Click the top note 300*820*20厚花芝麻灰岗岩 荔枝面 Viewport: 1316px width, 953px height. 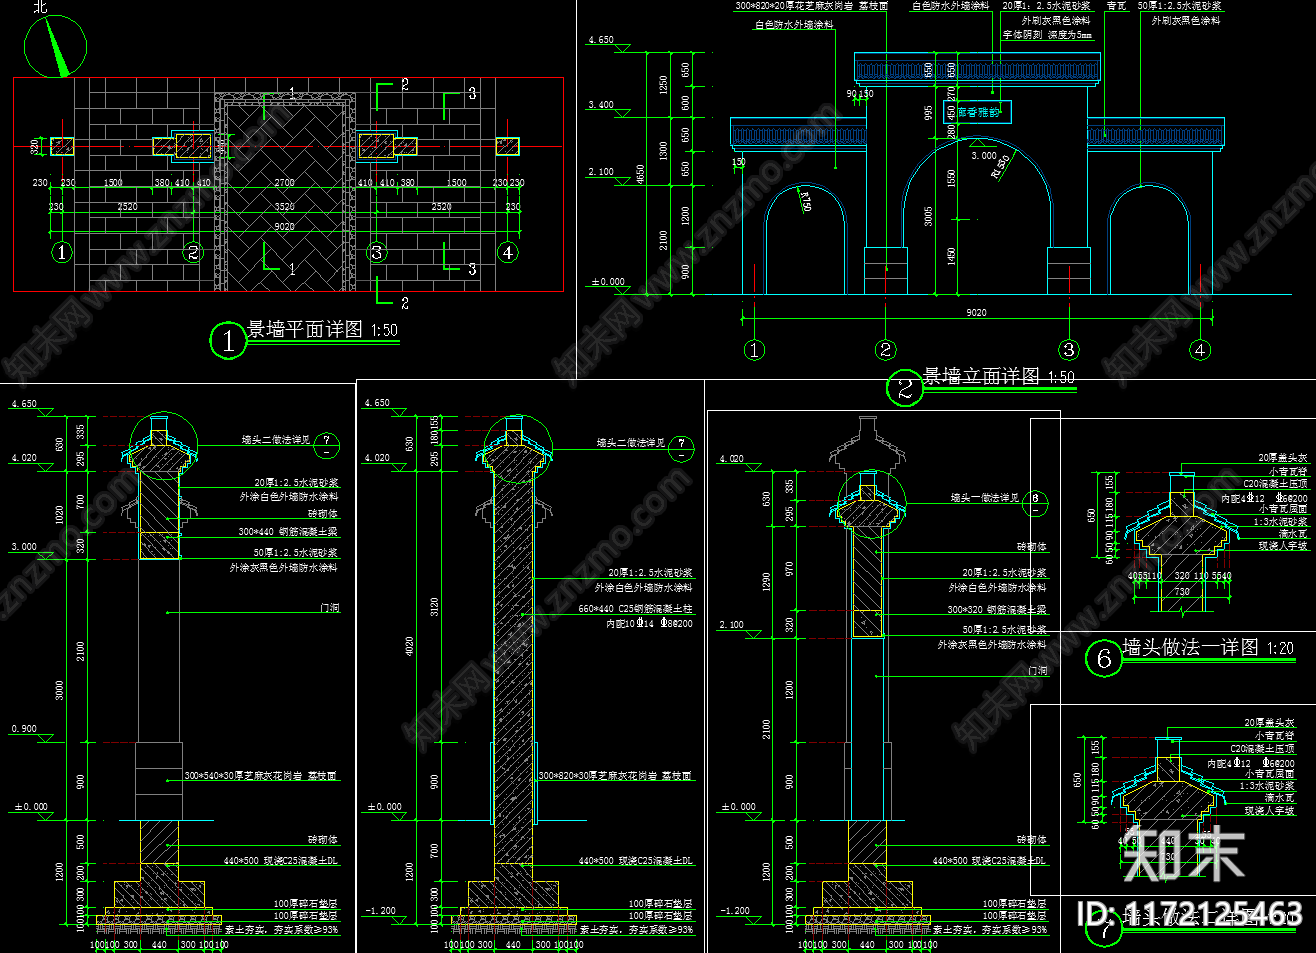pos(812,6)
